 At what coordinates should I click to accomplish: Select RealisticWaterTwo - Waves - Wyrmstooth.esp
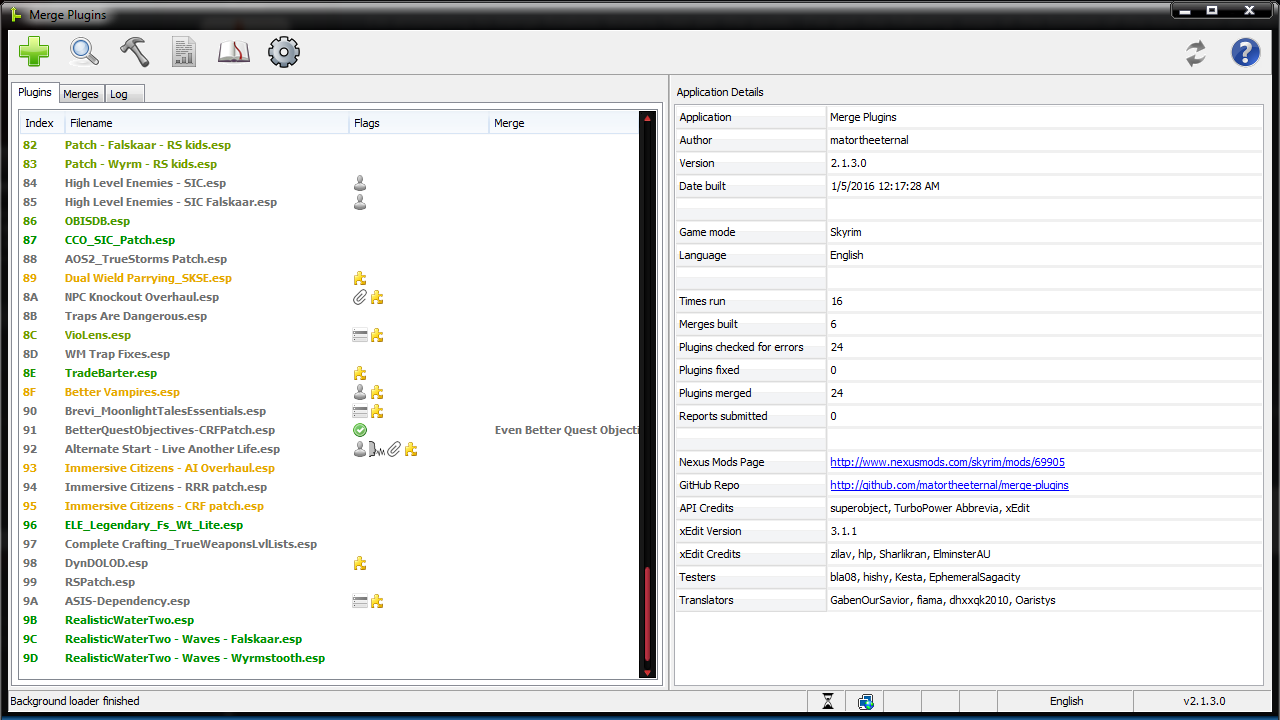coord(330,658)
